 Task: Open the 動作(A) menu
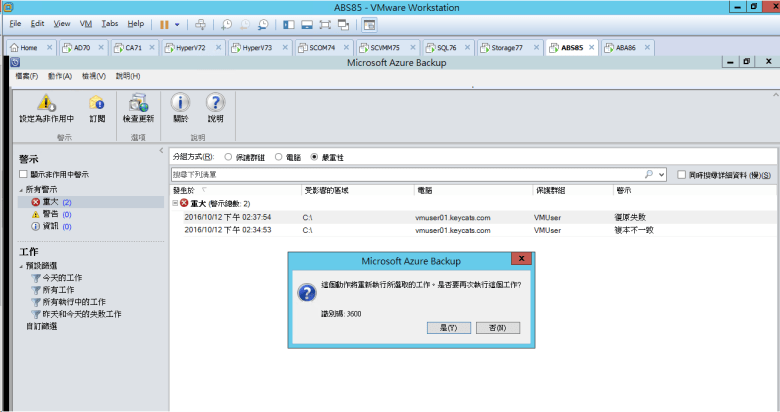(61, 76)
